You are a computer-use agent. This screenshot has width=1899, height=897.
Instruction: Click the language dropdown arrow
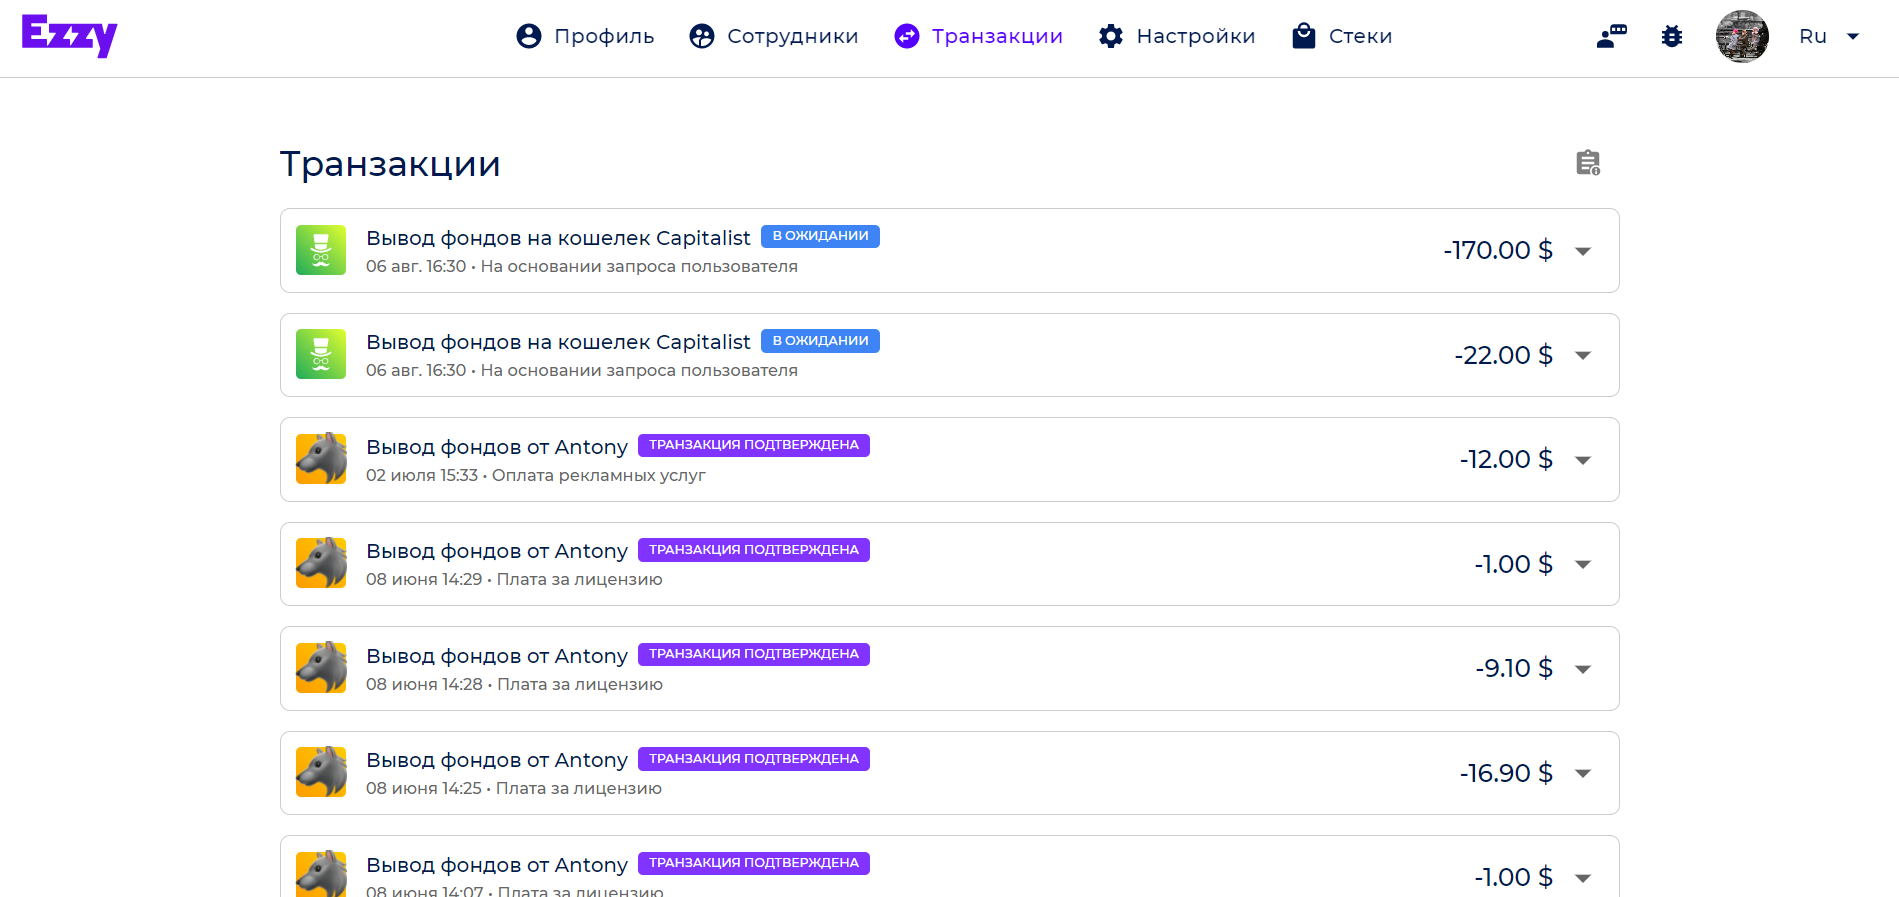click(x=1853, y=36)
